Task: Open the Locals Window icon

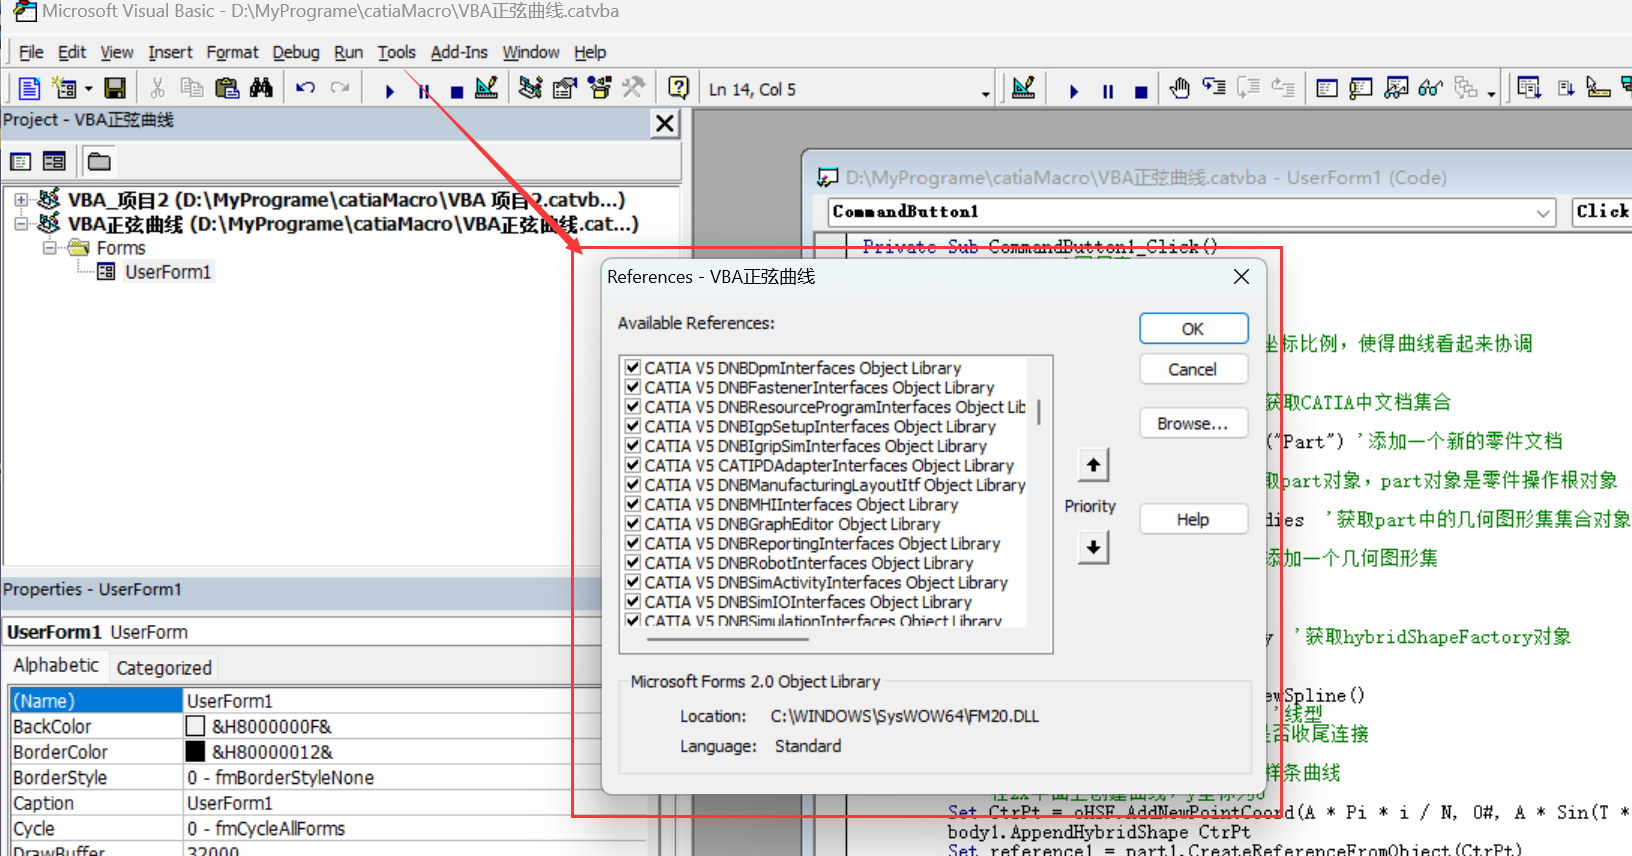Action: [x=1327, y=89]
